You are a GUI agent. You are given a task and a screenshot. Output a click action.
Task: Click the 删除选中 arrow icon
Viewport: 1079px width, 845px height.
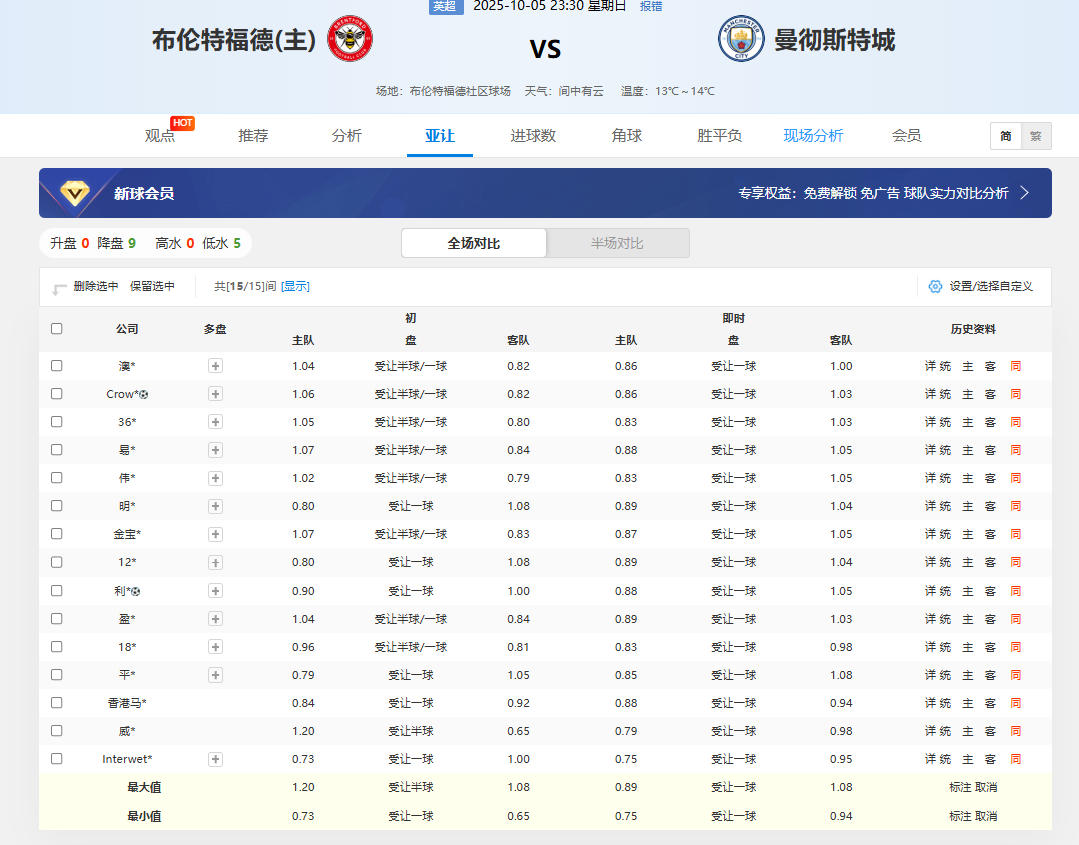pos(59,288)
